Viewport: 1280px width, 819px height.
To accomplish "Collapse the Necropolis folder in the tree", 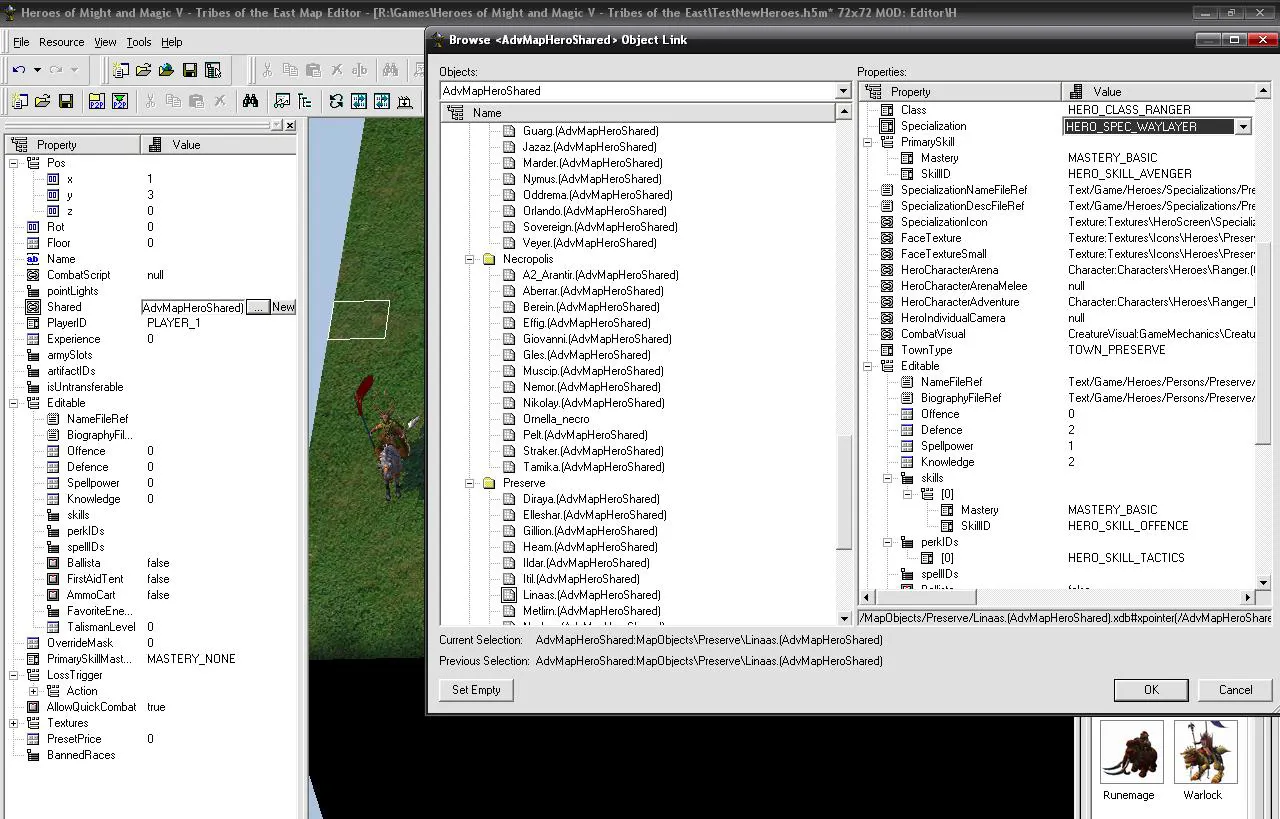I will [469, 259].
